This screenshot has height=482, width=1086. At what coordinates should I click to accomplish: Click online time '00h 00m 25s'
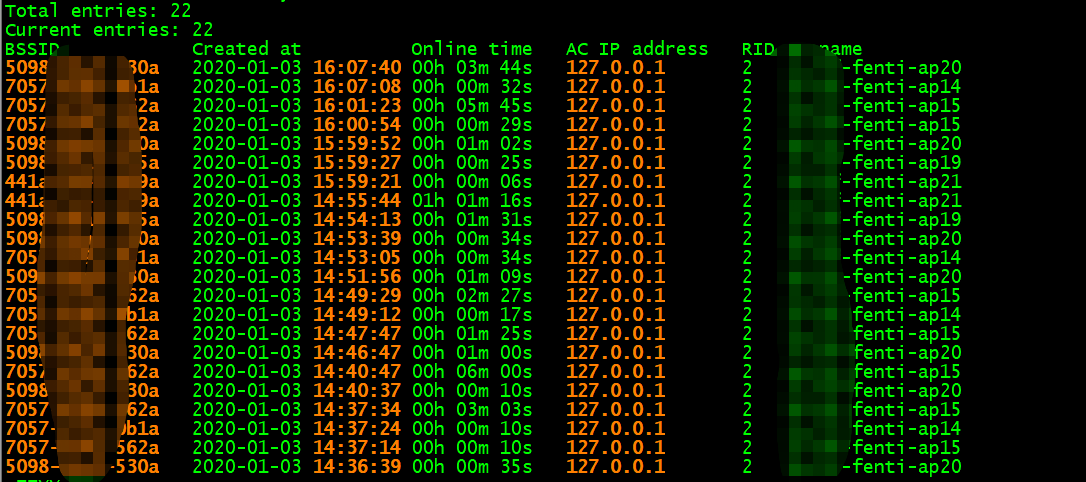472,163
